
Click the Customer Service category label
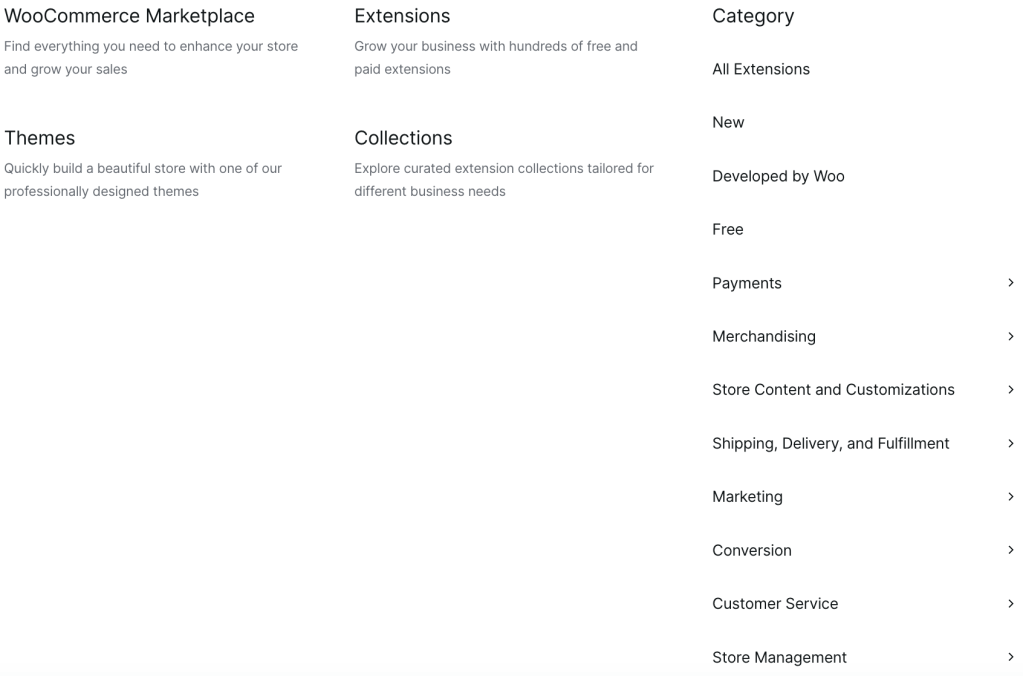point(775,604)
